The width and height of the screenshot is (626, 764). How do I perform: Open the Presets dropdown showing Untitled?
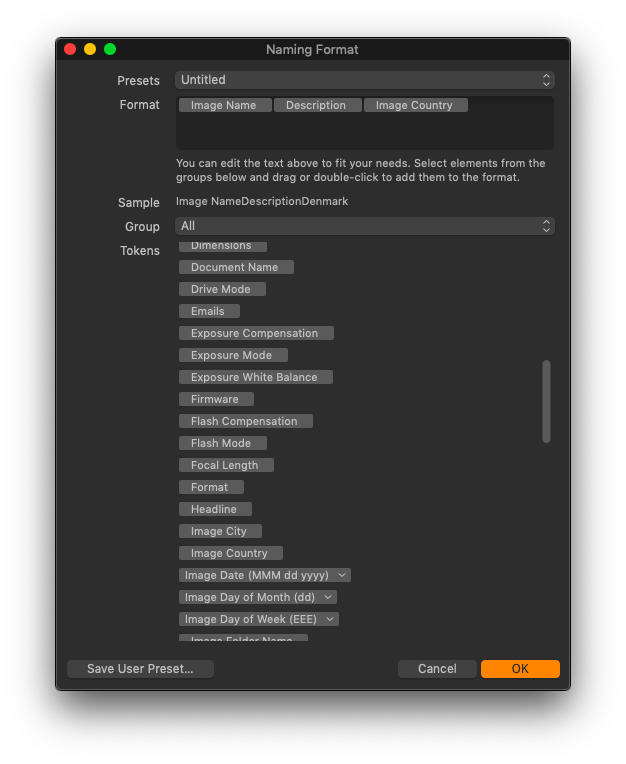tap(364, 80)
